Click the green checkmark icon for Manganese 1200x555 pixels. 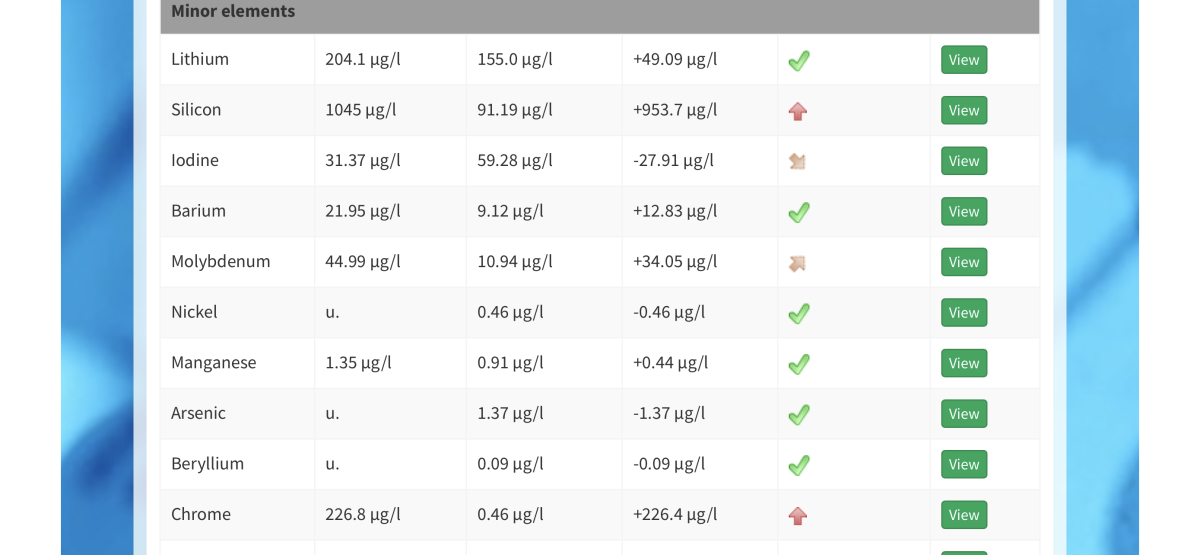(798, 364)
